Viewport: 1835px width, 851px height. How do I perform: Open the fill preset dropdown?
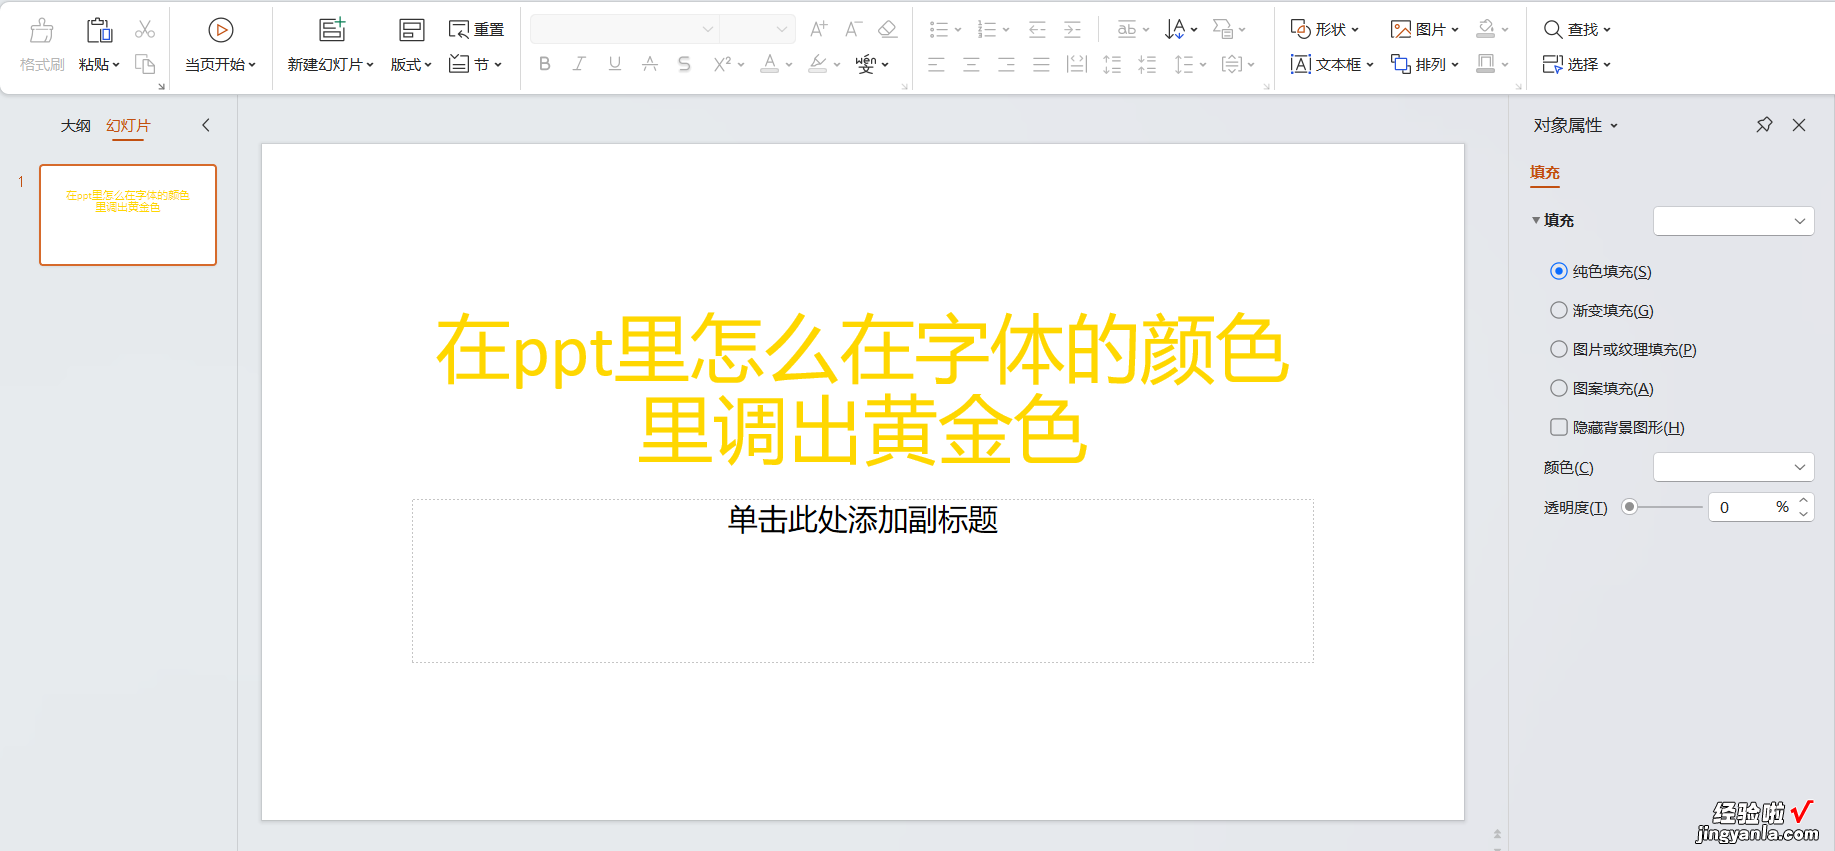[x=1733, y=221]
